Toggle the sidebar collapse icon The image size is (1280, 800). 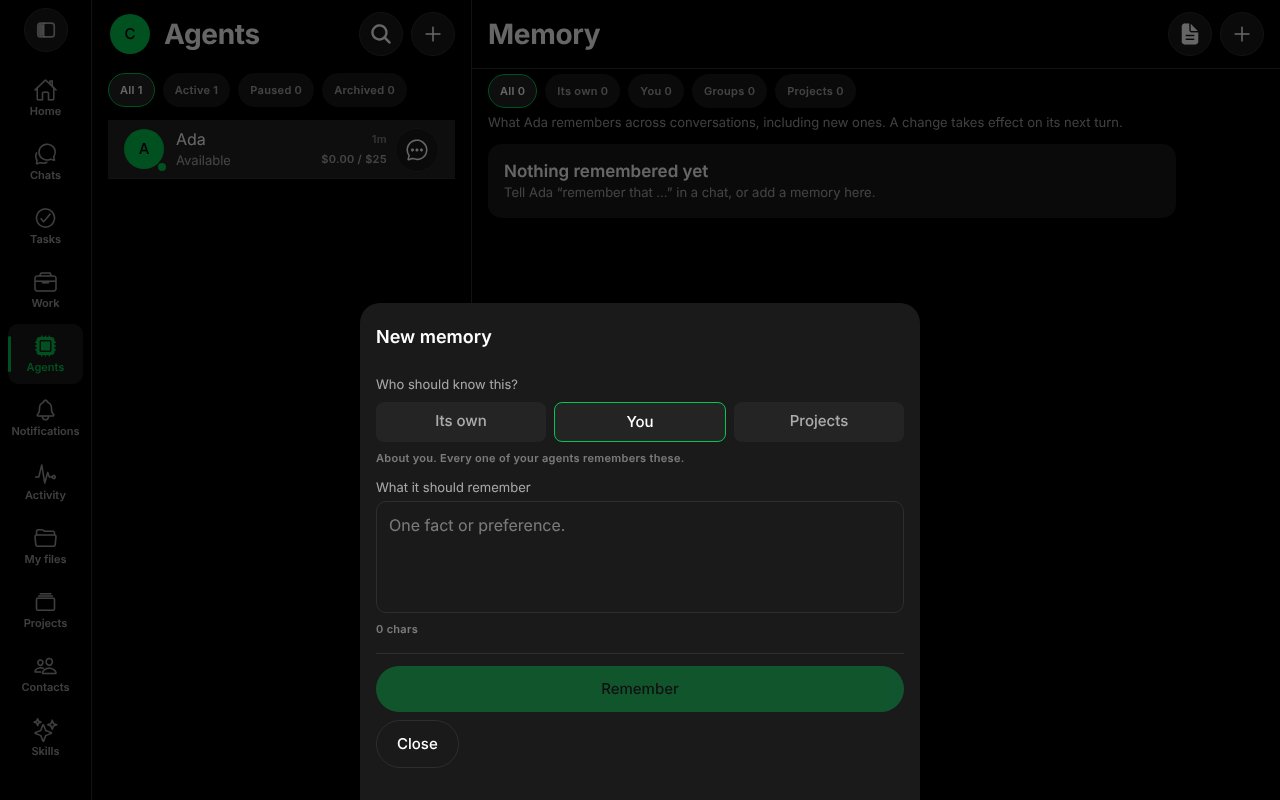tap(45, 30)
